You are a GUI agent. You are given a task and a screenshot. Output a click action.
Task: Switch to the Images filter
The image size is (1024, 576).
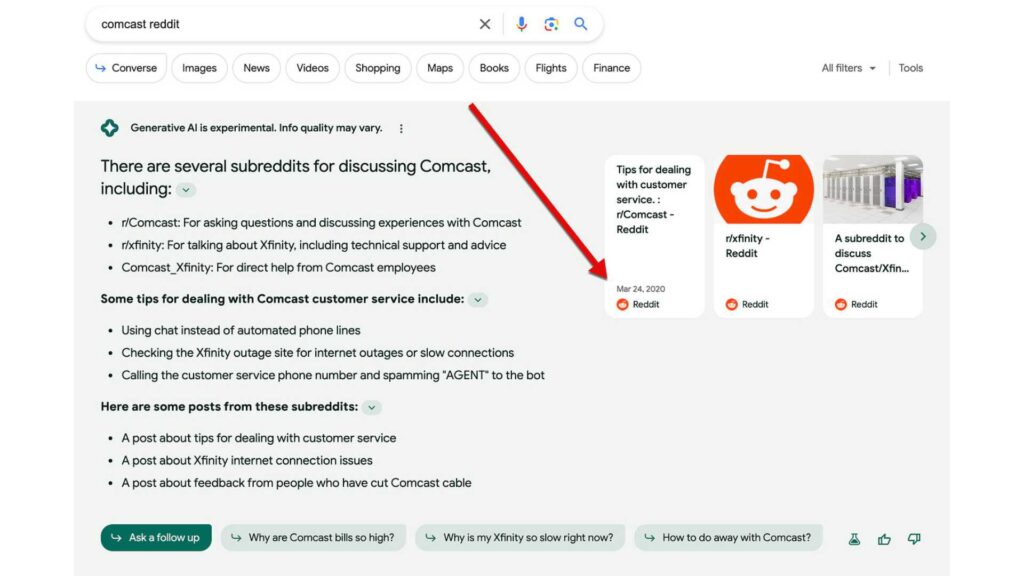pos(199,68)
